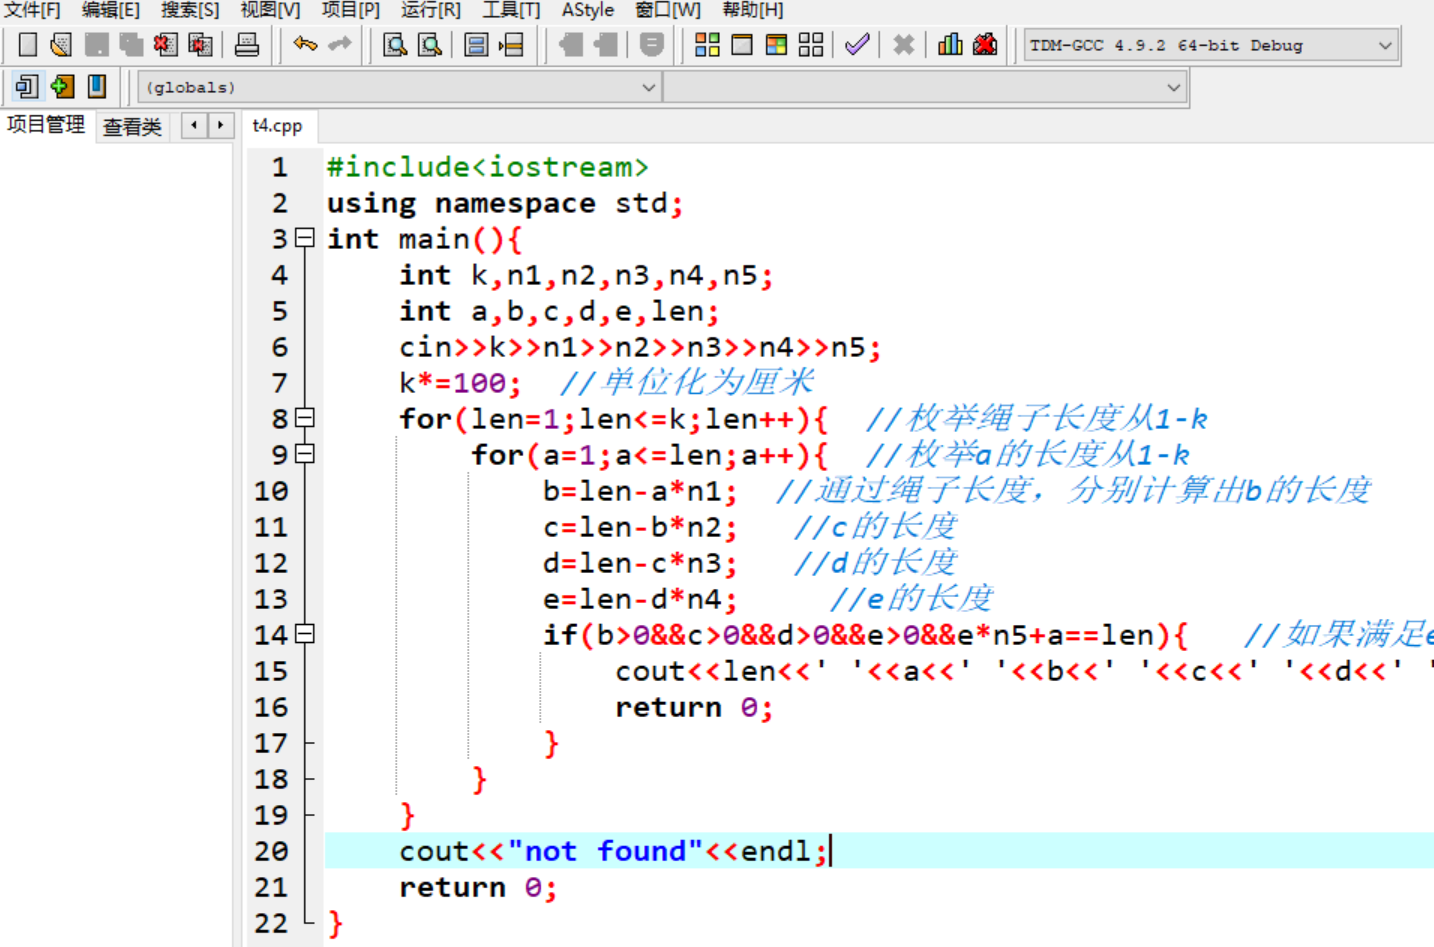The width and height of the screenshot is (1434, 947).
Task: Collapse the main function fold at line 3
Action: point(305,238)
